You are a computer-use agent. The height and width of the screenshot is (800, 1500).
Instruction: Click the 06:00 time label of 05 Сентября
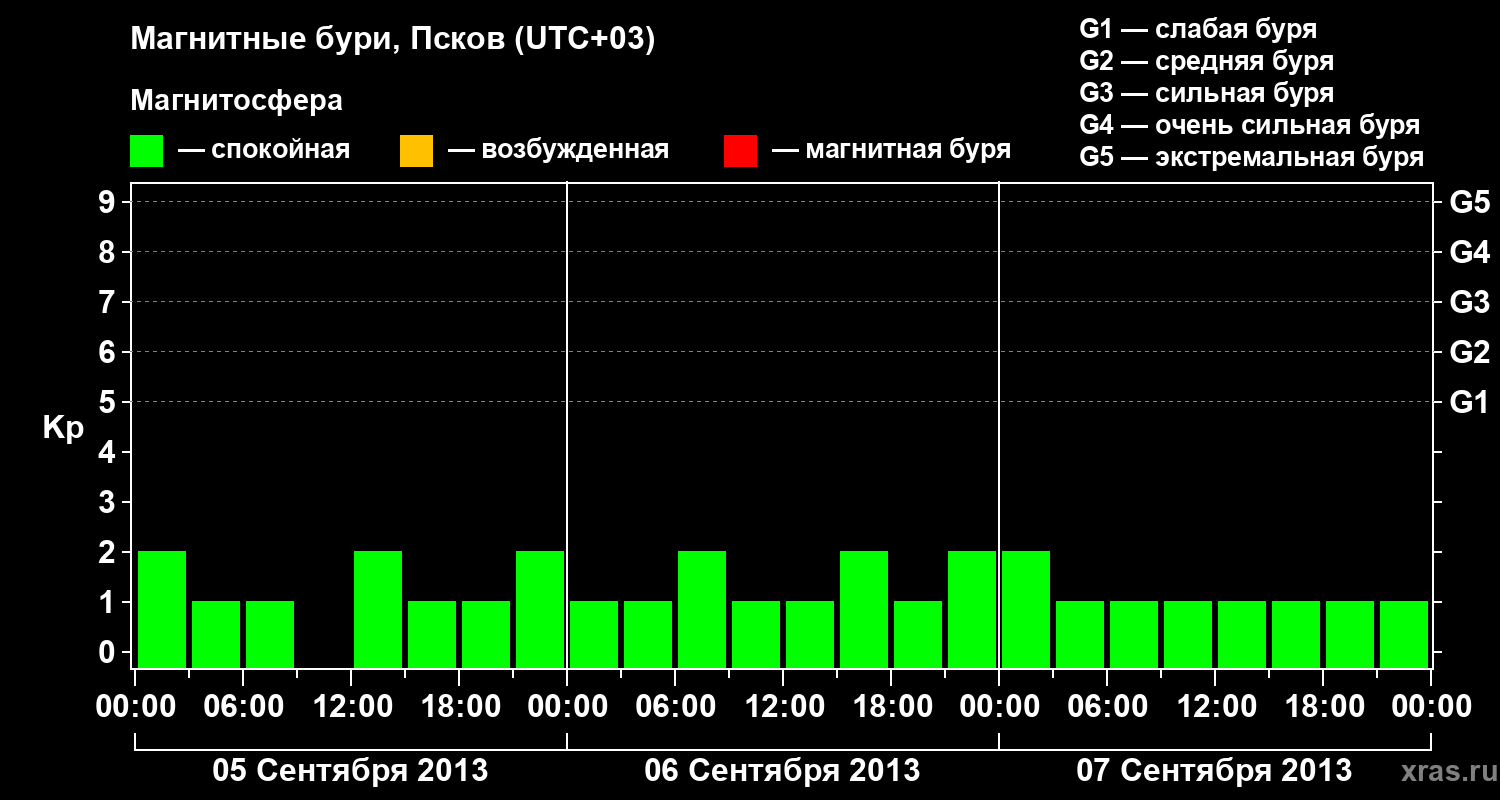click(244, 707)
